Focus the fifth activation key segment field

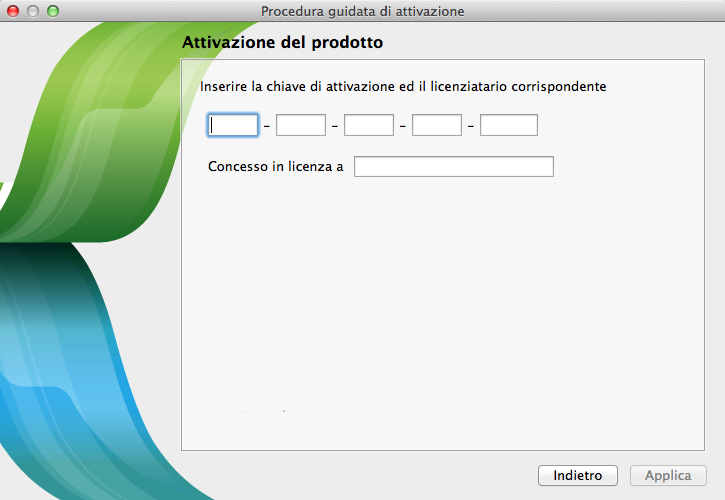point(509,125)
